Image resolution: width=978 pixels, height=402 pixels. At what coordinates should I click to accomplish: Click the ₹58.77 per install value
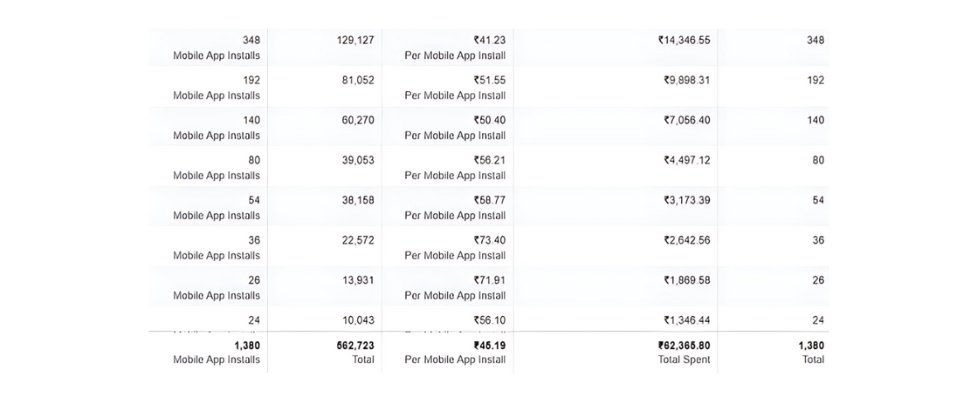pyautogui.click(x=489, y=200)
